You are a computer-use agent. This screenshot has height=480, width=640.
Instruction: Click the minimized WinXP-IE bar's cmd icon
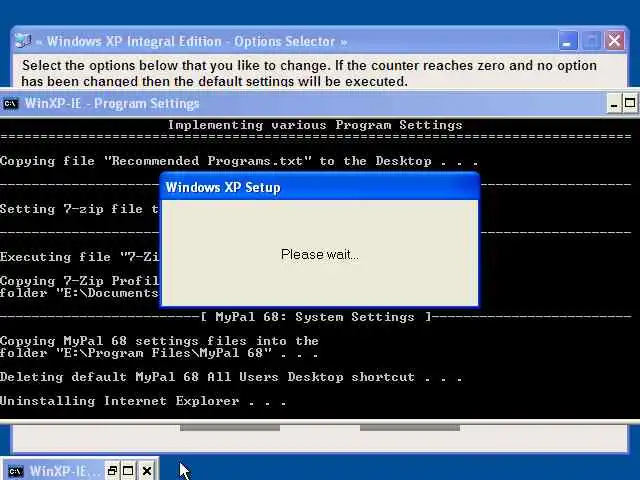(16, 471)
